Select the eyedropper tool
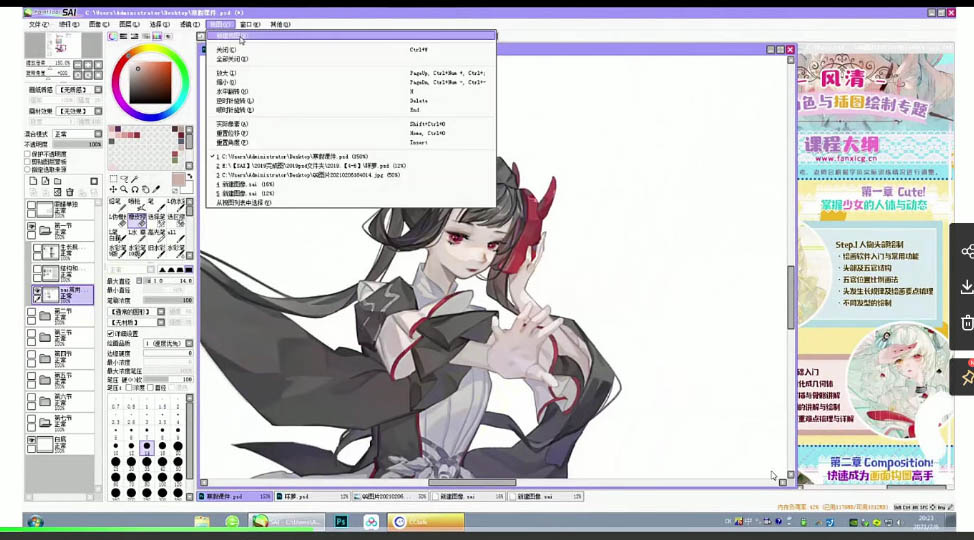974x540 pixels. point(156,190)
